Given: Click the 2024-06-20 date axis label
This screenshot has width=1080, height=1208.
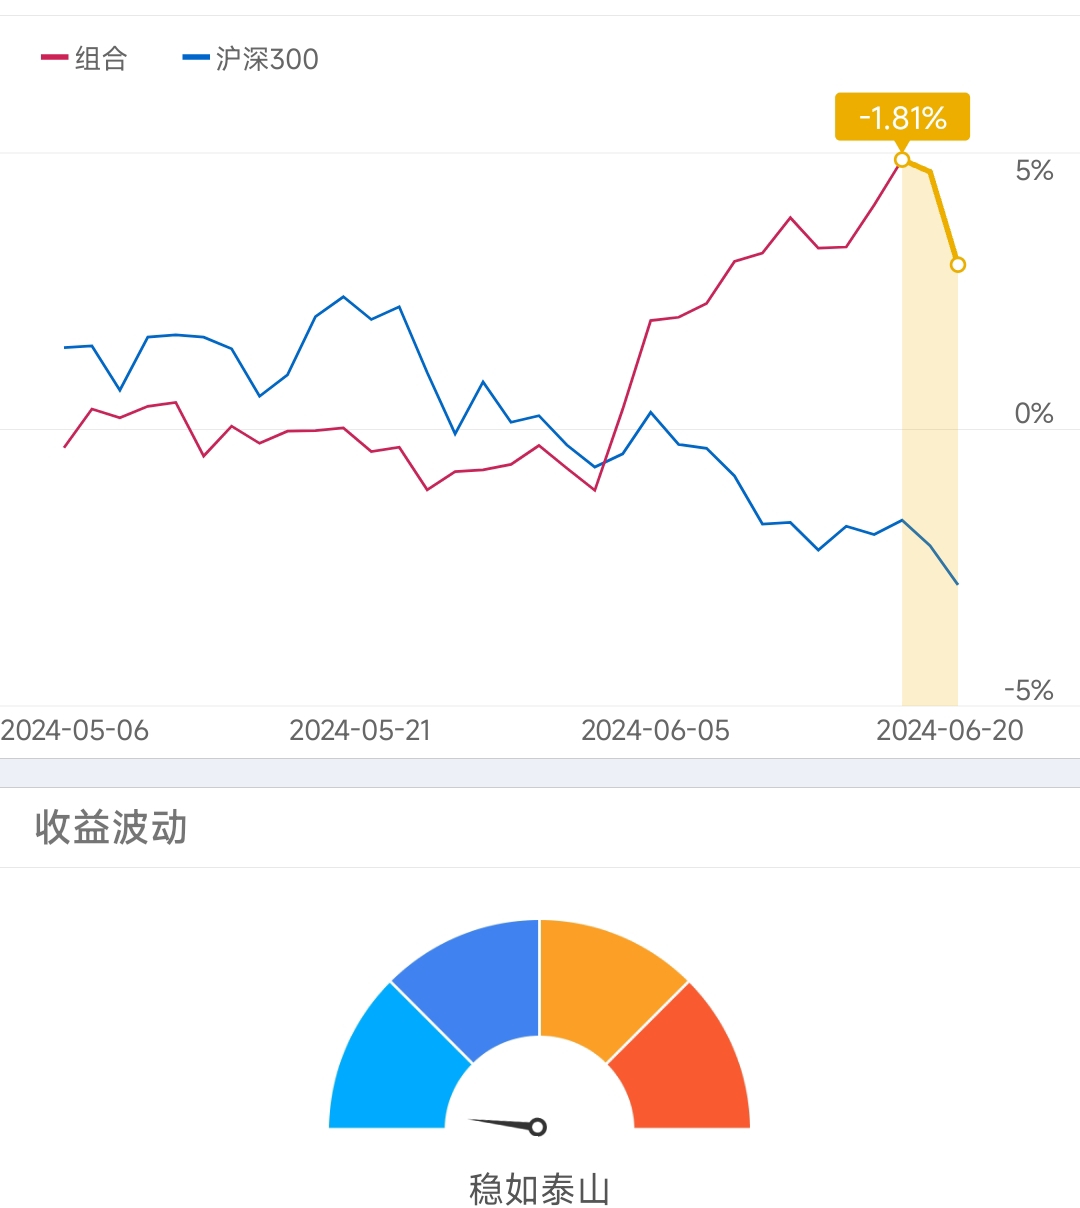Looking at the screenshot, I should coord(950,731).
